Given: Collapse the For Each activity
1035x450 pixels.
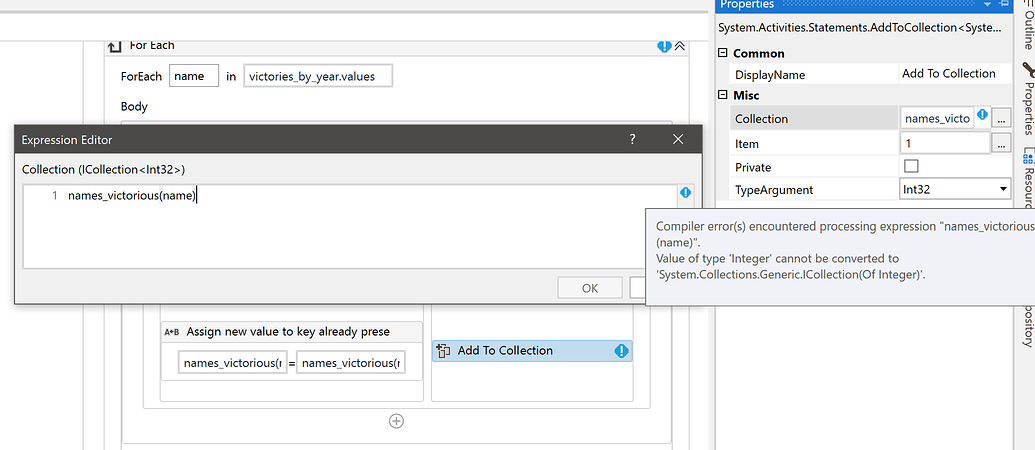Looking at the screenshot, I should pos(680,46).
